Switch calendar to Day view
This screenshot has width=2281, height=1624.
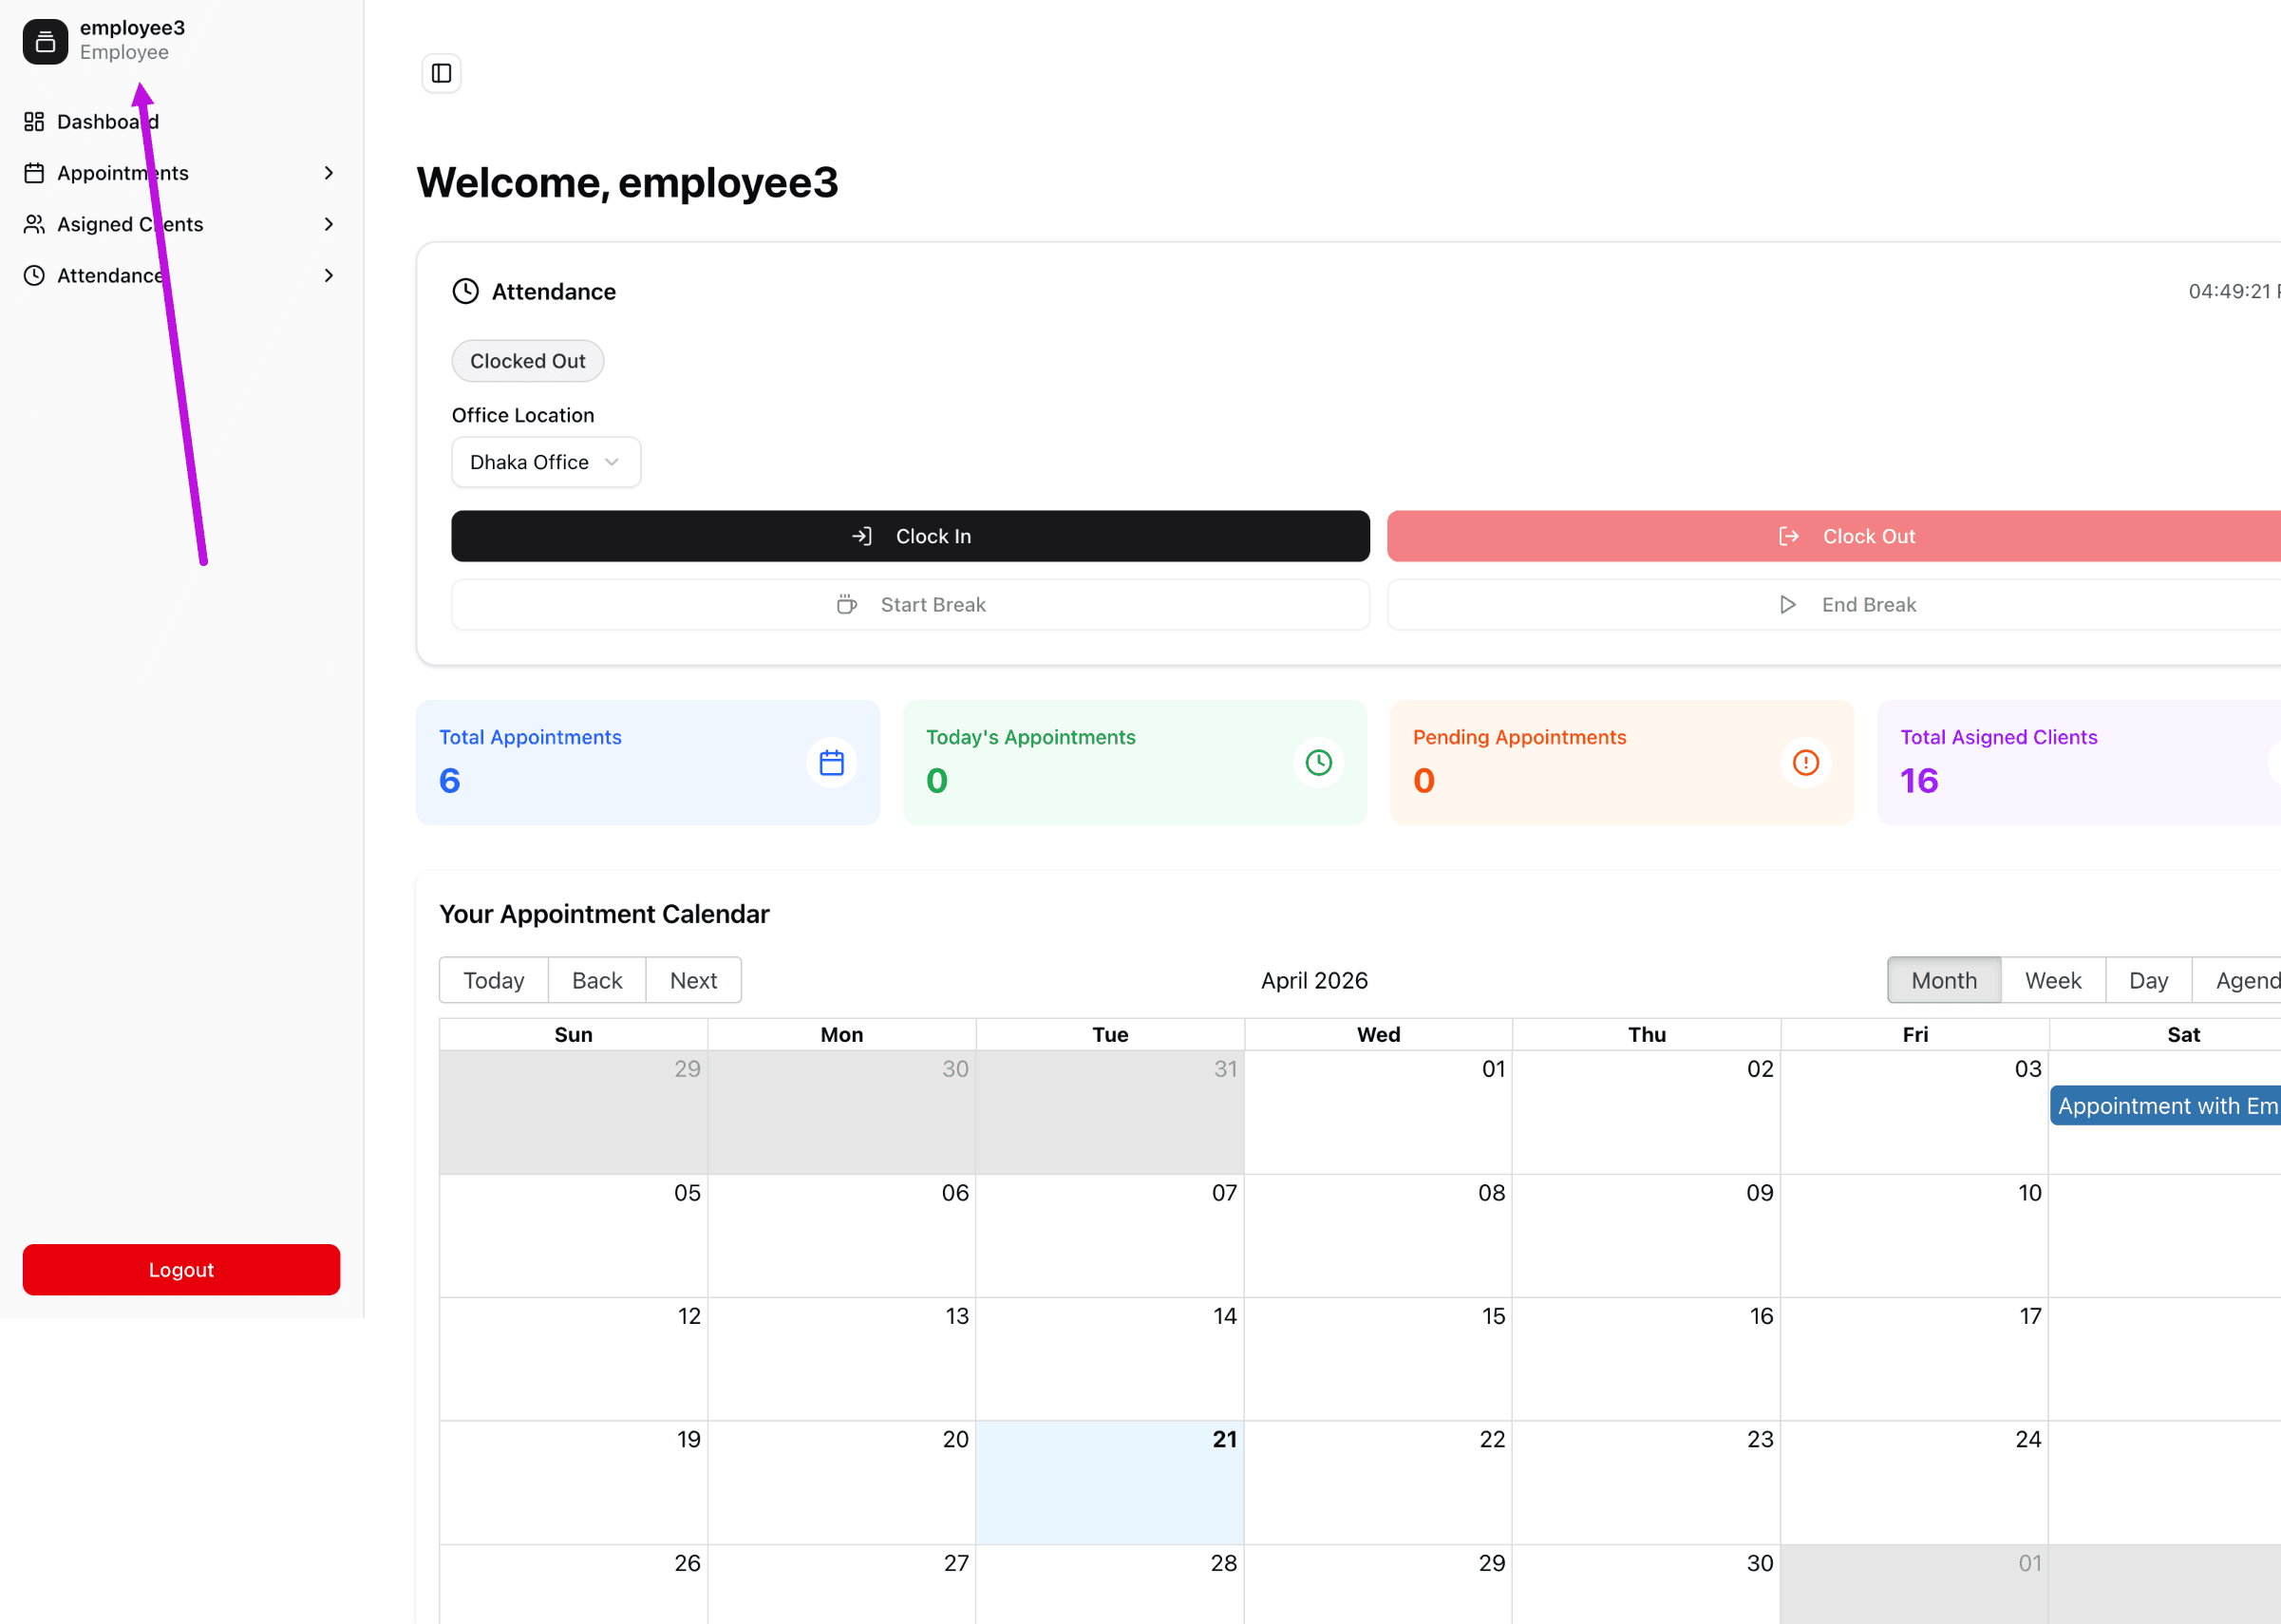2148,980
